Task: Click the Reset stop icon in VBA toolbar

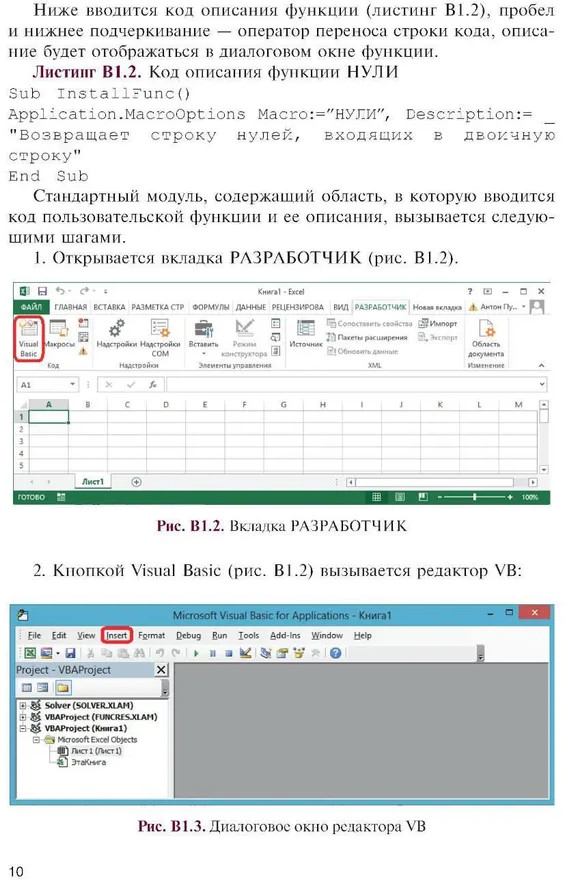Action: point(229,653)
